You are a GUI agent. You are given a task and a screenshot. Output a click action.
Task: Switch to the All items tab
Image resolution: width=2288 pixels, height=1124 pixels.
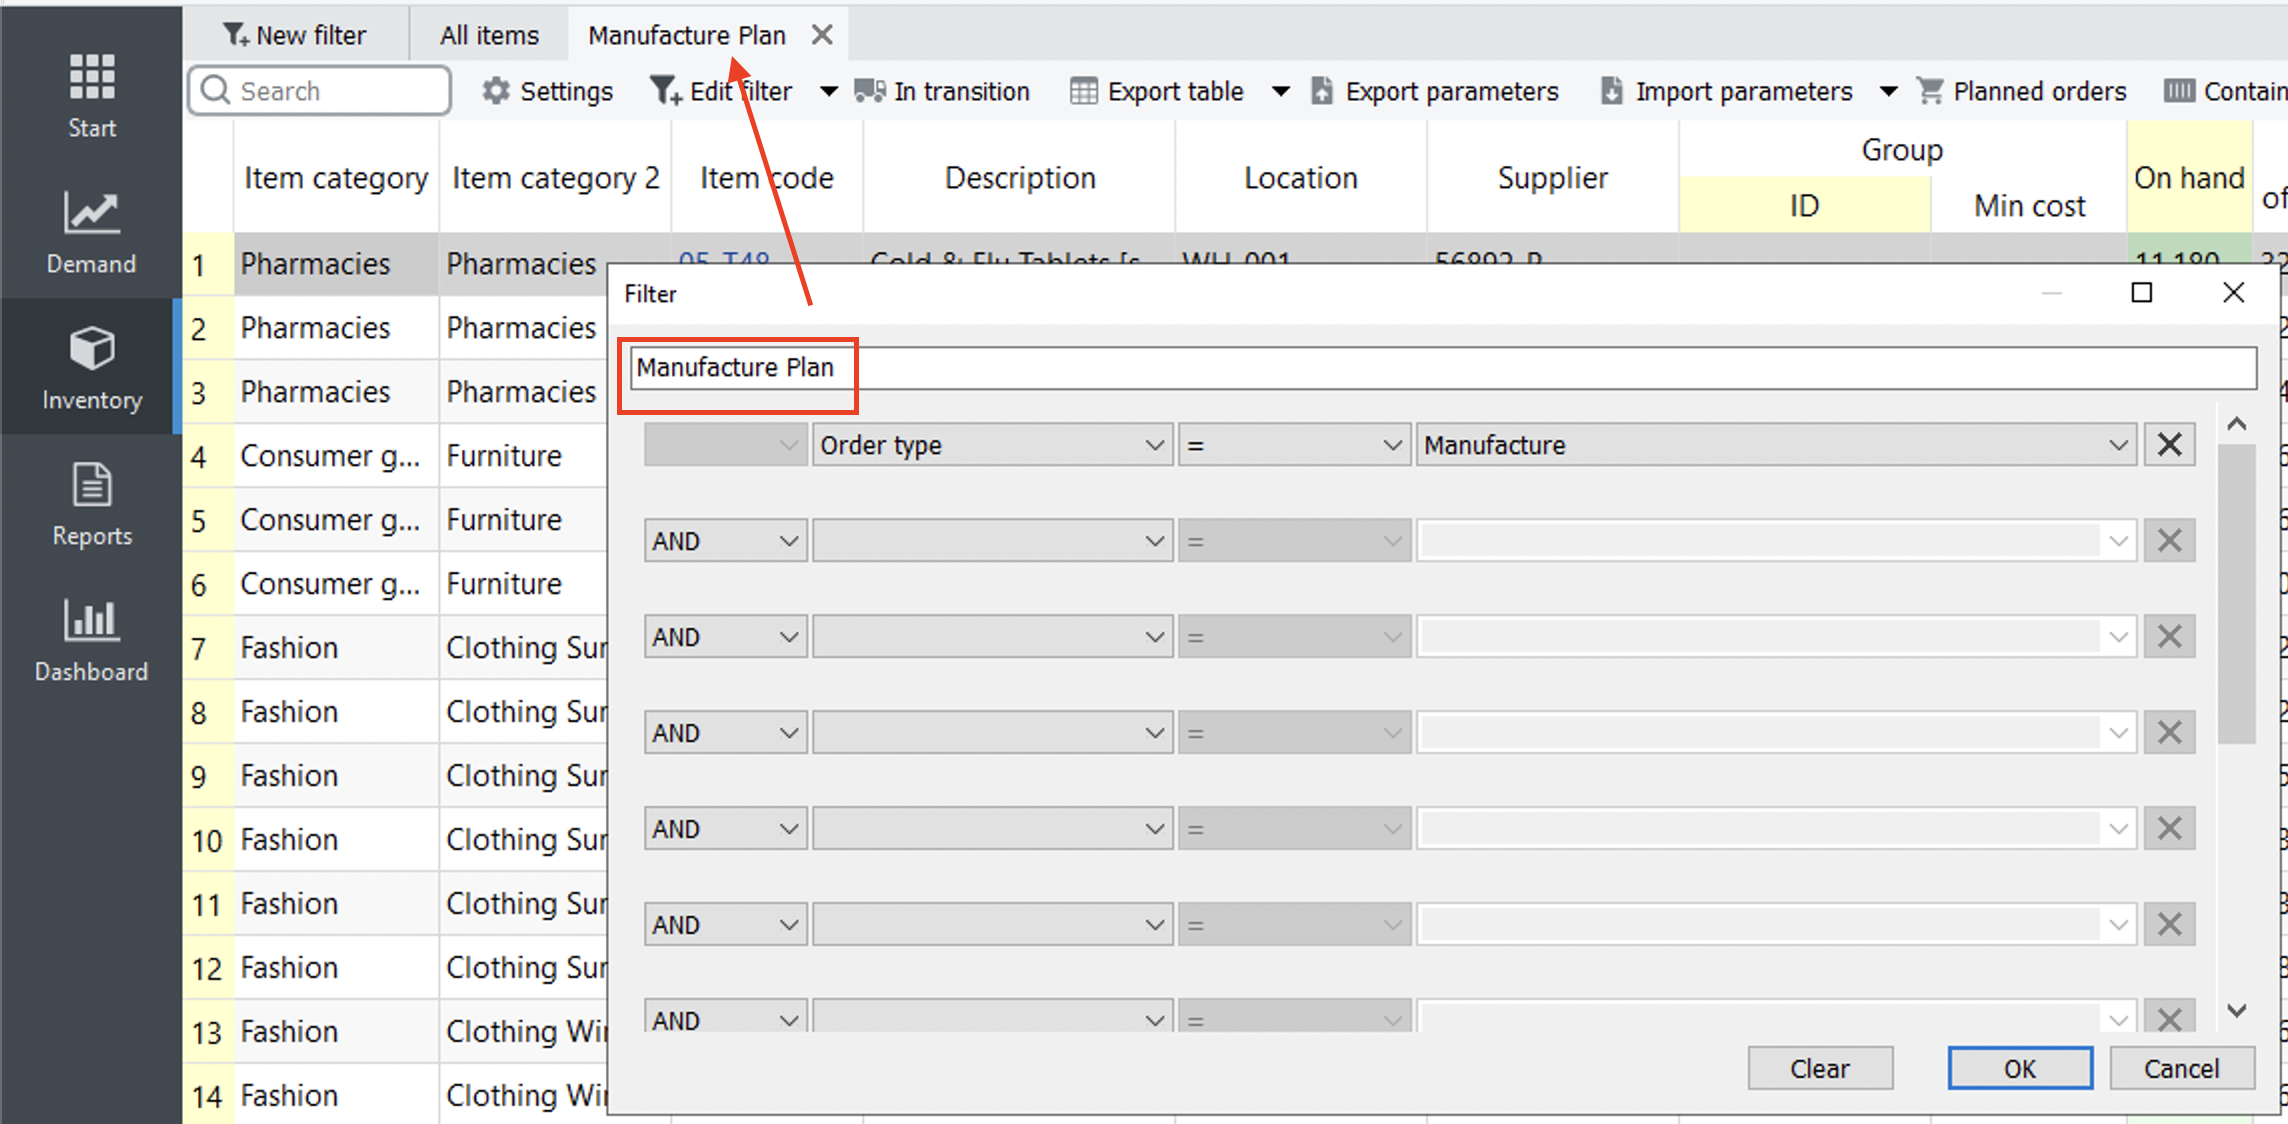(489, 35)
